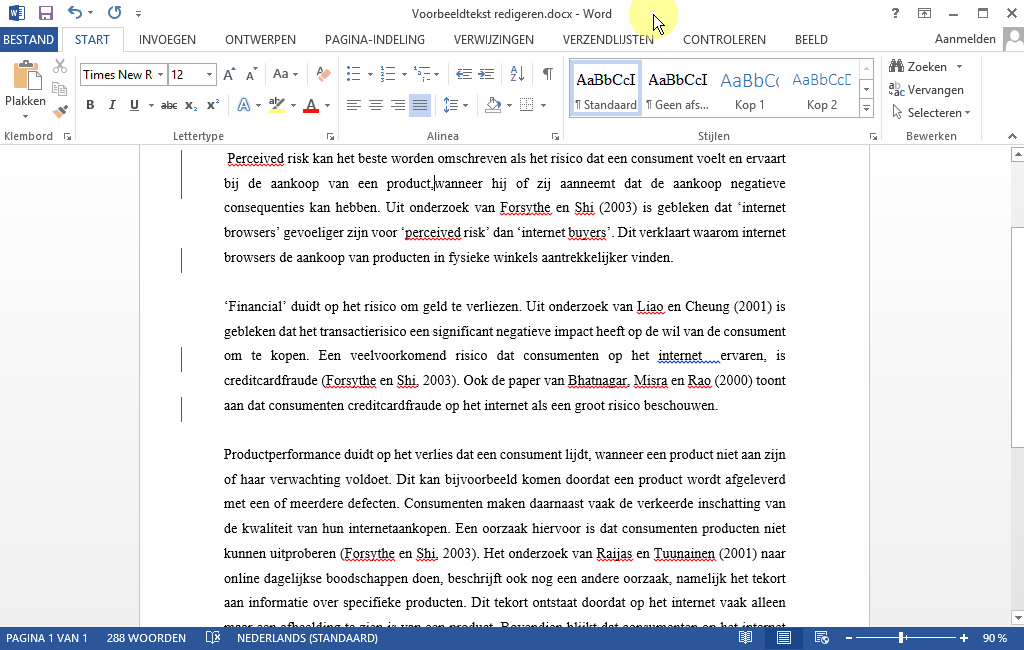Image resolution: width=1024 pixels, height=650 pixels.
Task: Toggle underline formatting
Action: 134,105
